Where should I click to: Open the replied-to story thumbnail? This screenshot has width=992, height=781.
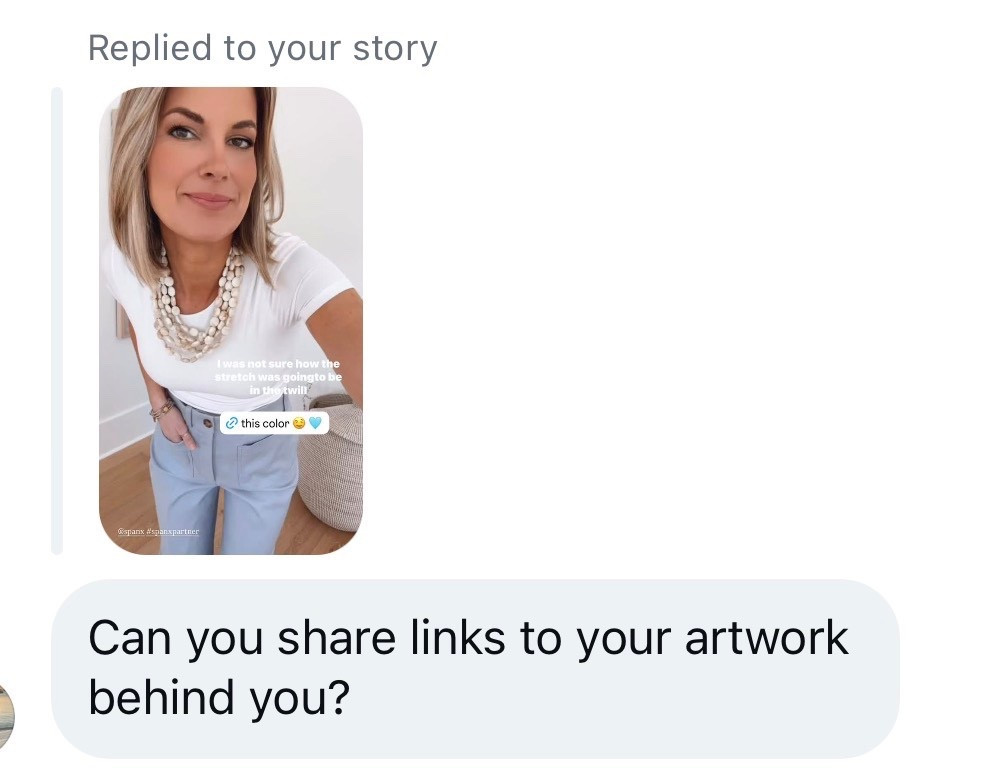pos(231,250)
